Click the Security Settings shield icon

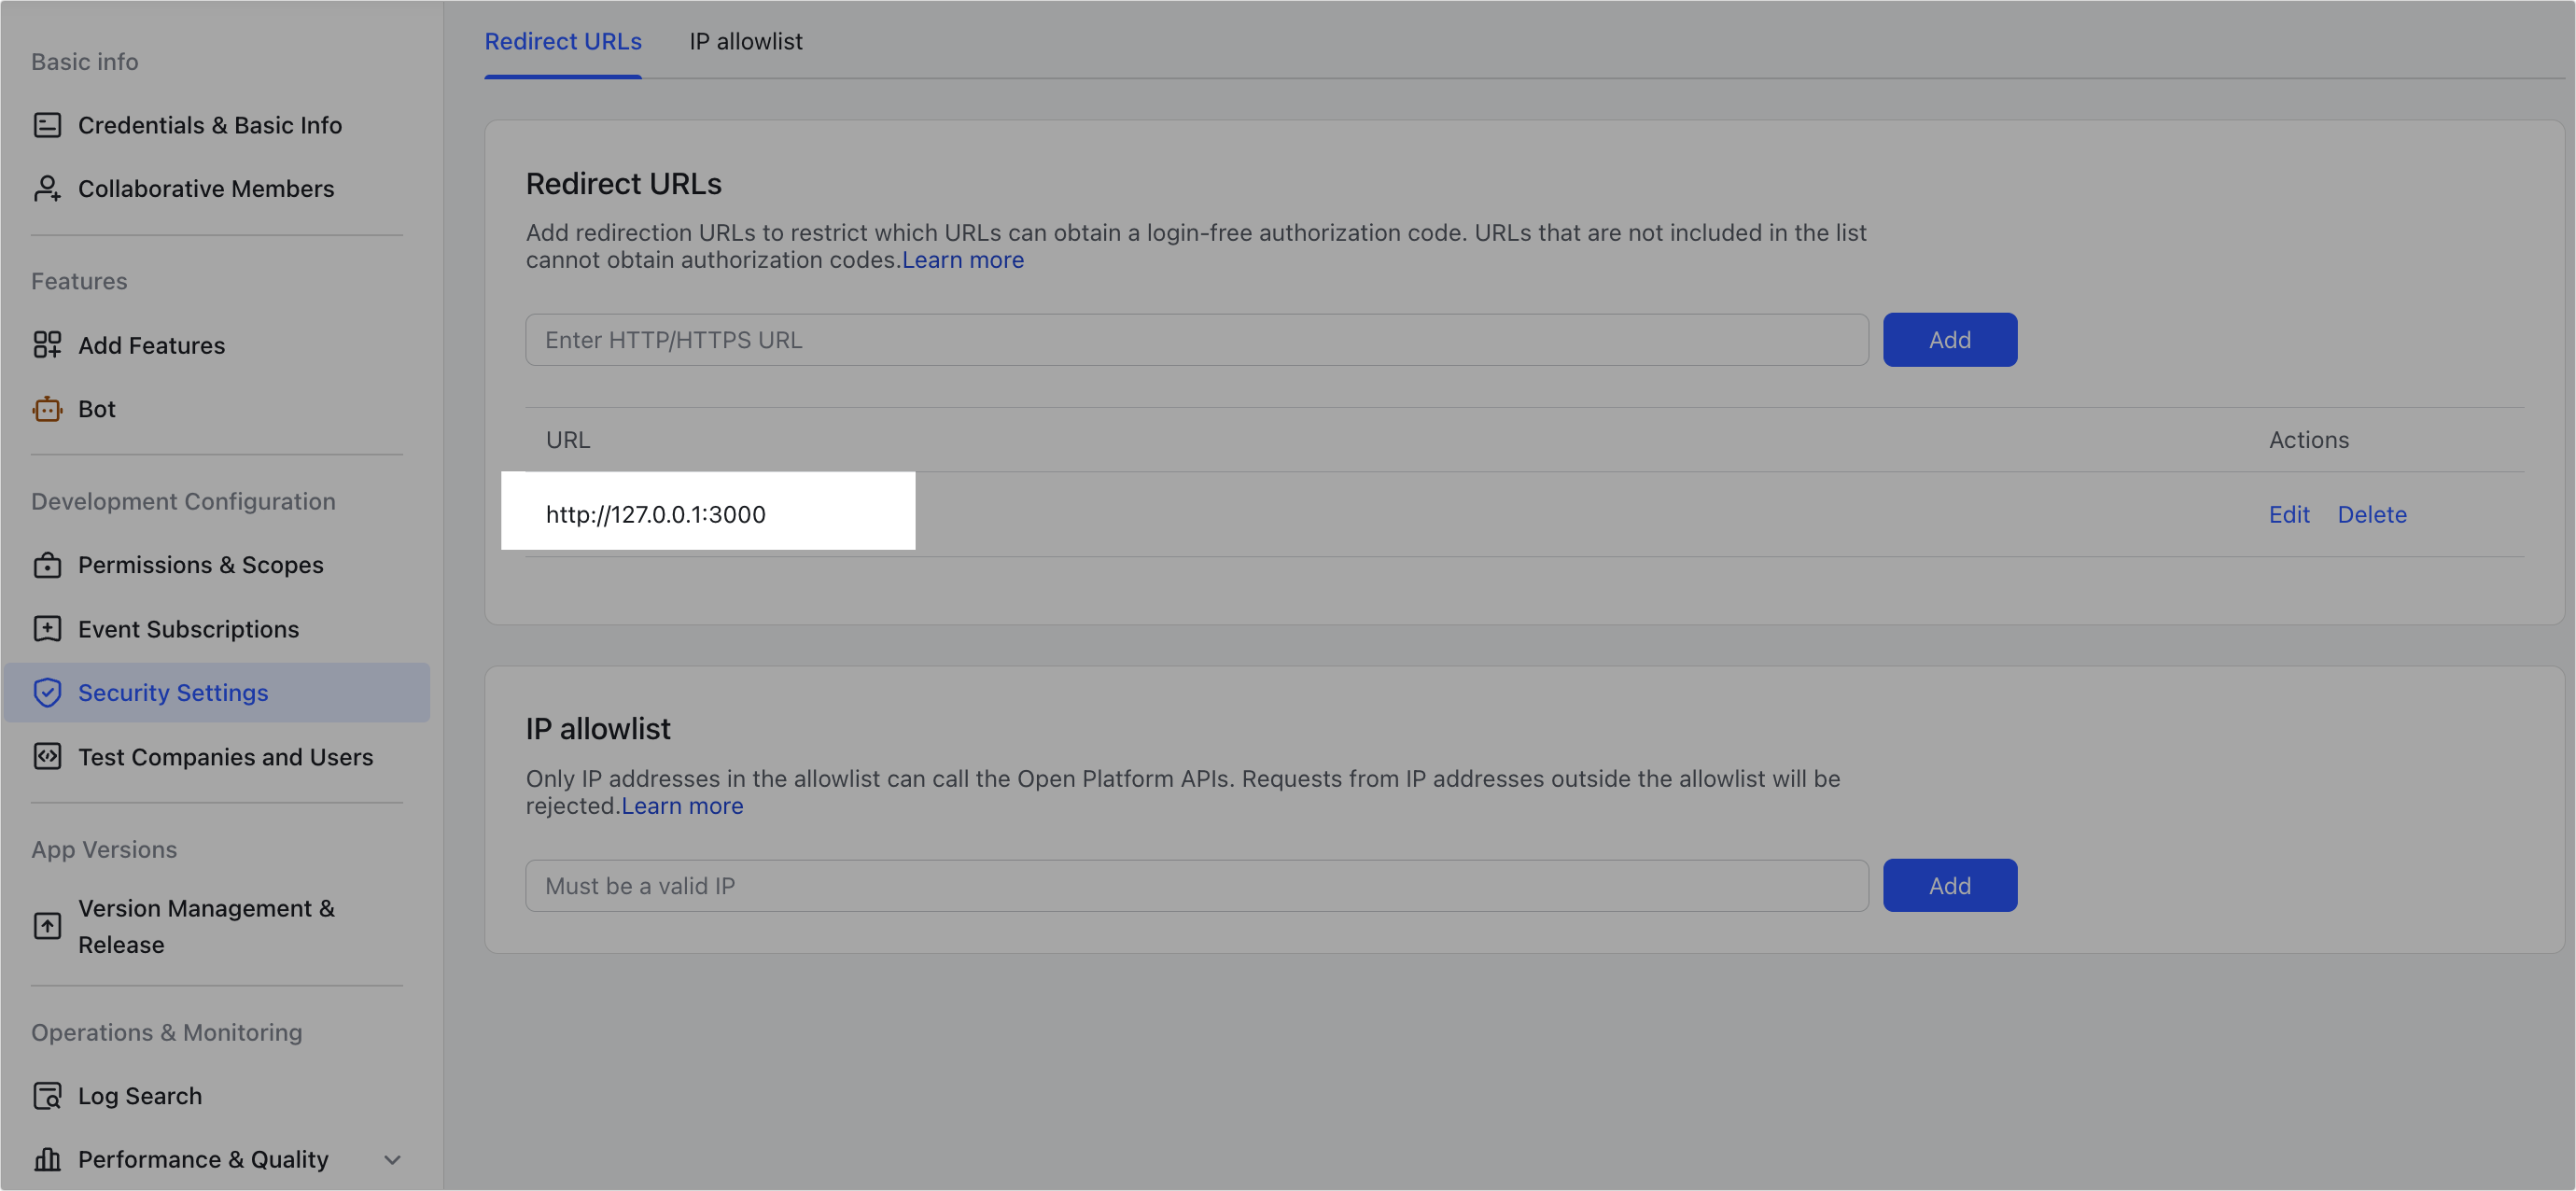pyautogui.click(x=47, y=693)
